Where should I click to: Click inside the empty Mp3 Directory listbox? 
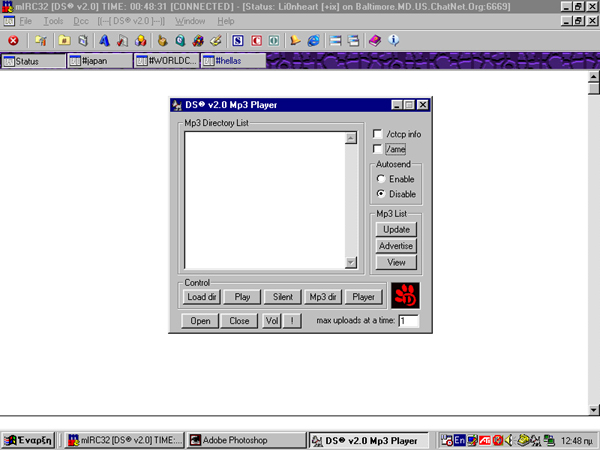click(x=265, y=201)
